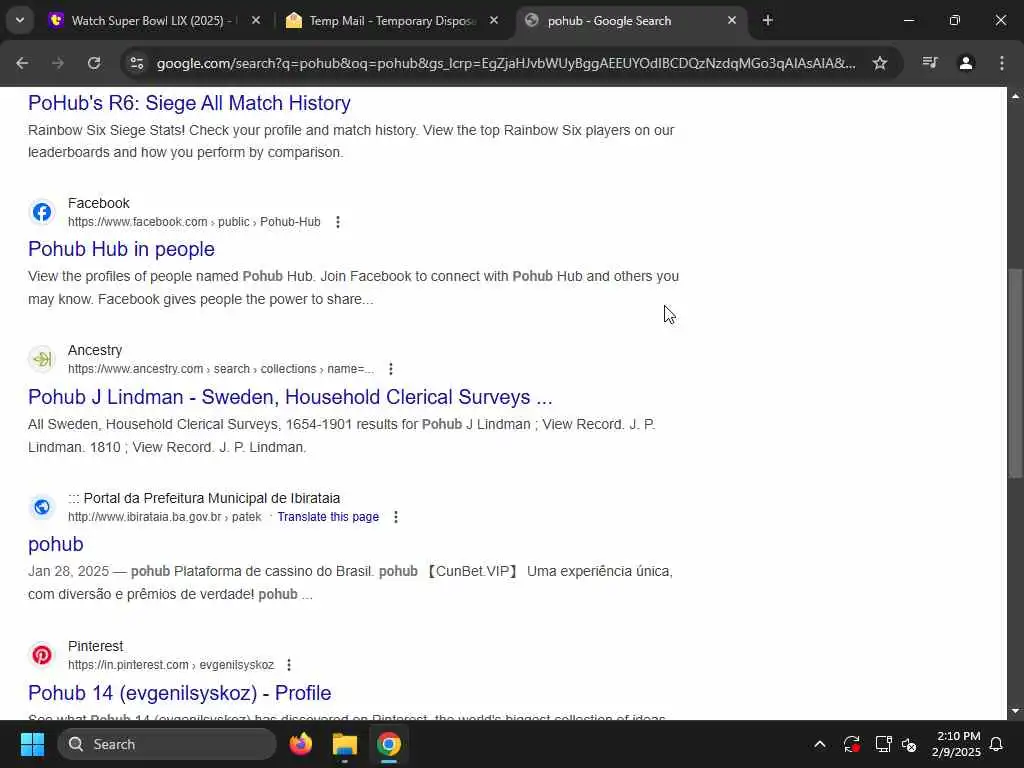Image resolution: width=1024 pixels, height=768 pixels.
Task: Close the Watch Super Bowl LIX tab
Action: [256, 21]
